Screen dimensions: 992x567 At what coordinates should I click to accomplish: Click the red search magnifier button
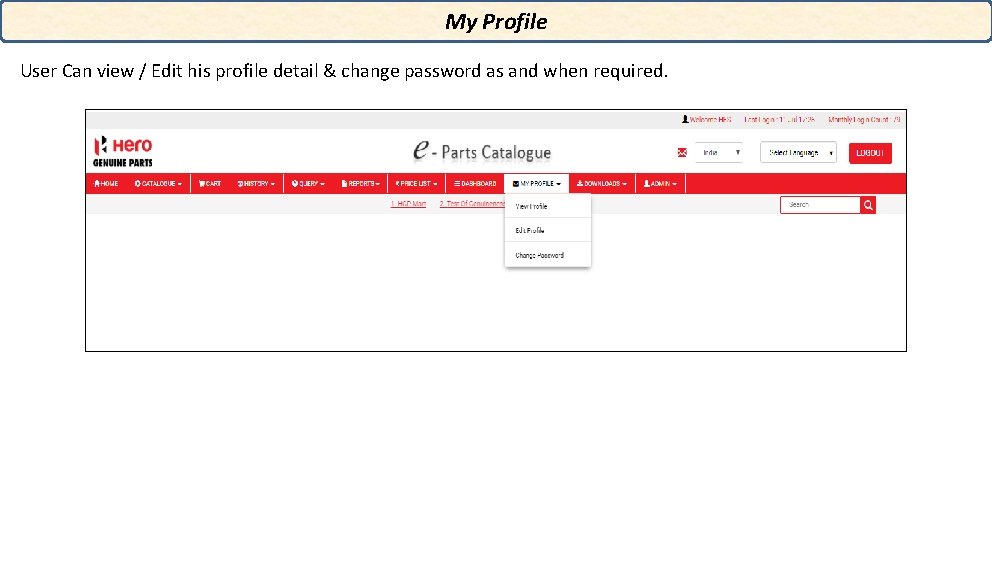868,205
